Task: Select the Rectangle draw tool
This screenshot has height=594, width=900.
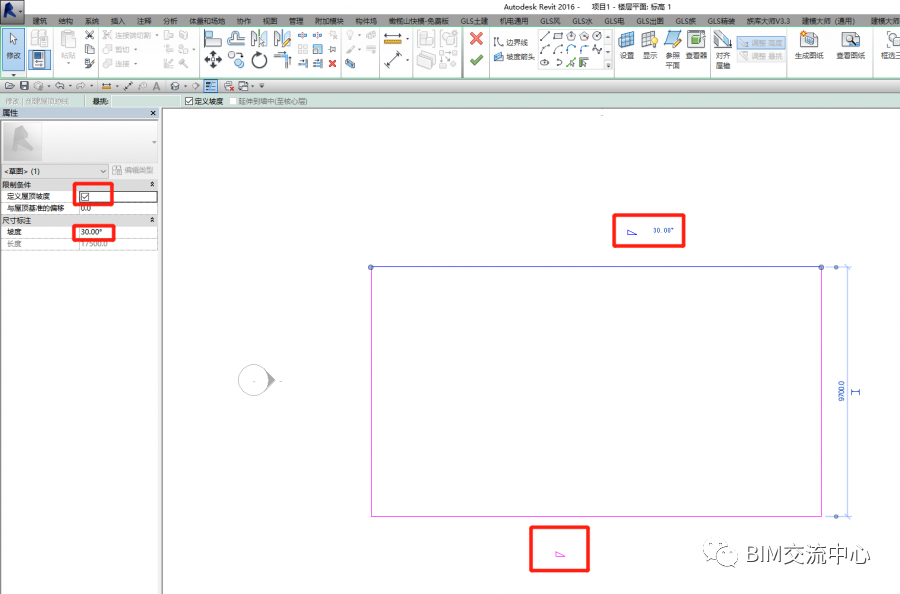Action: click(557, 36)
